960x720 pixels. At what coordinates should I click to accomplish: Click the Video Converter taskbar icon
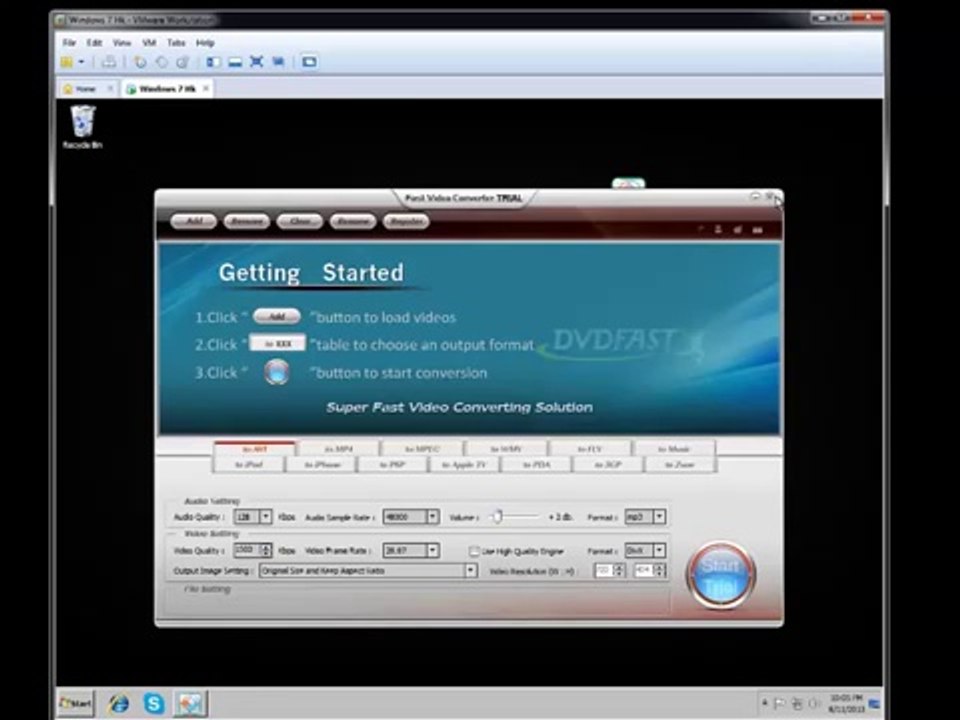(190, 703)
